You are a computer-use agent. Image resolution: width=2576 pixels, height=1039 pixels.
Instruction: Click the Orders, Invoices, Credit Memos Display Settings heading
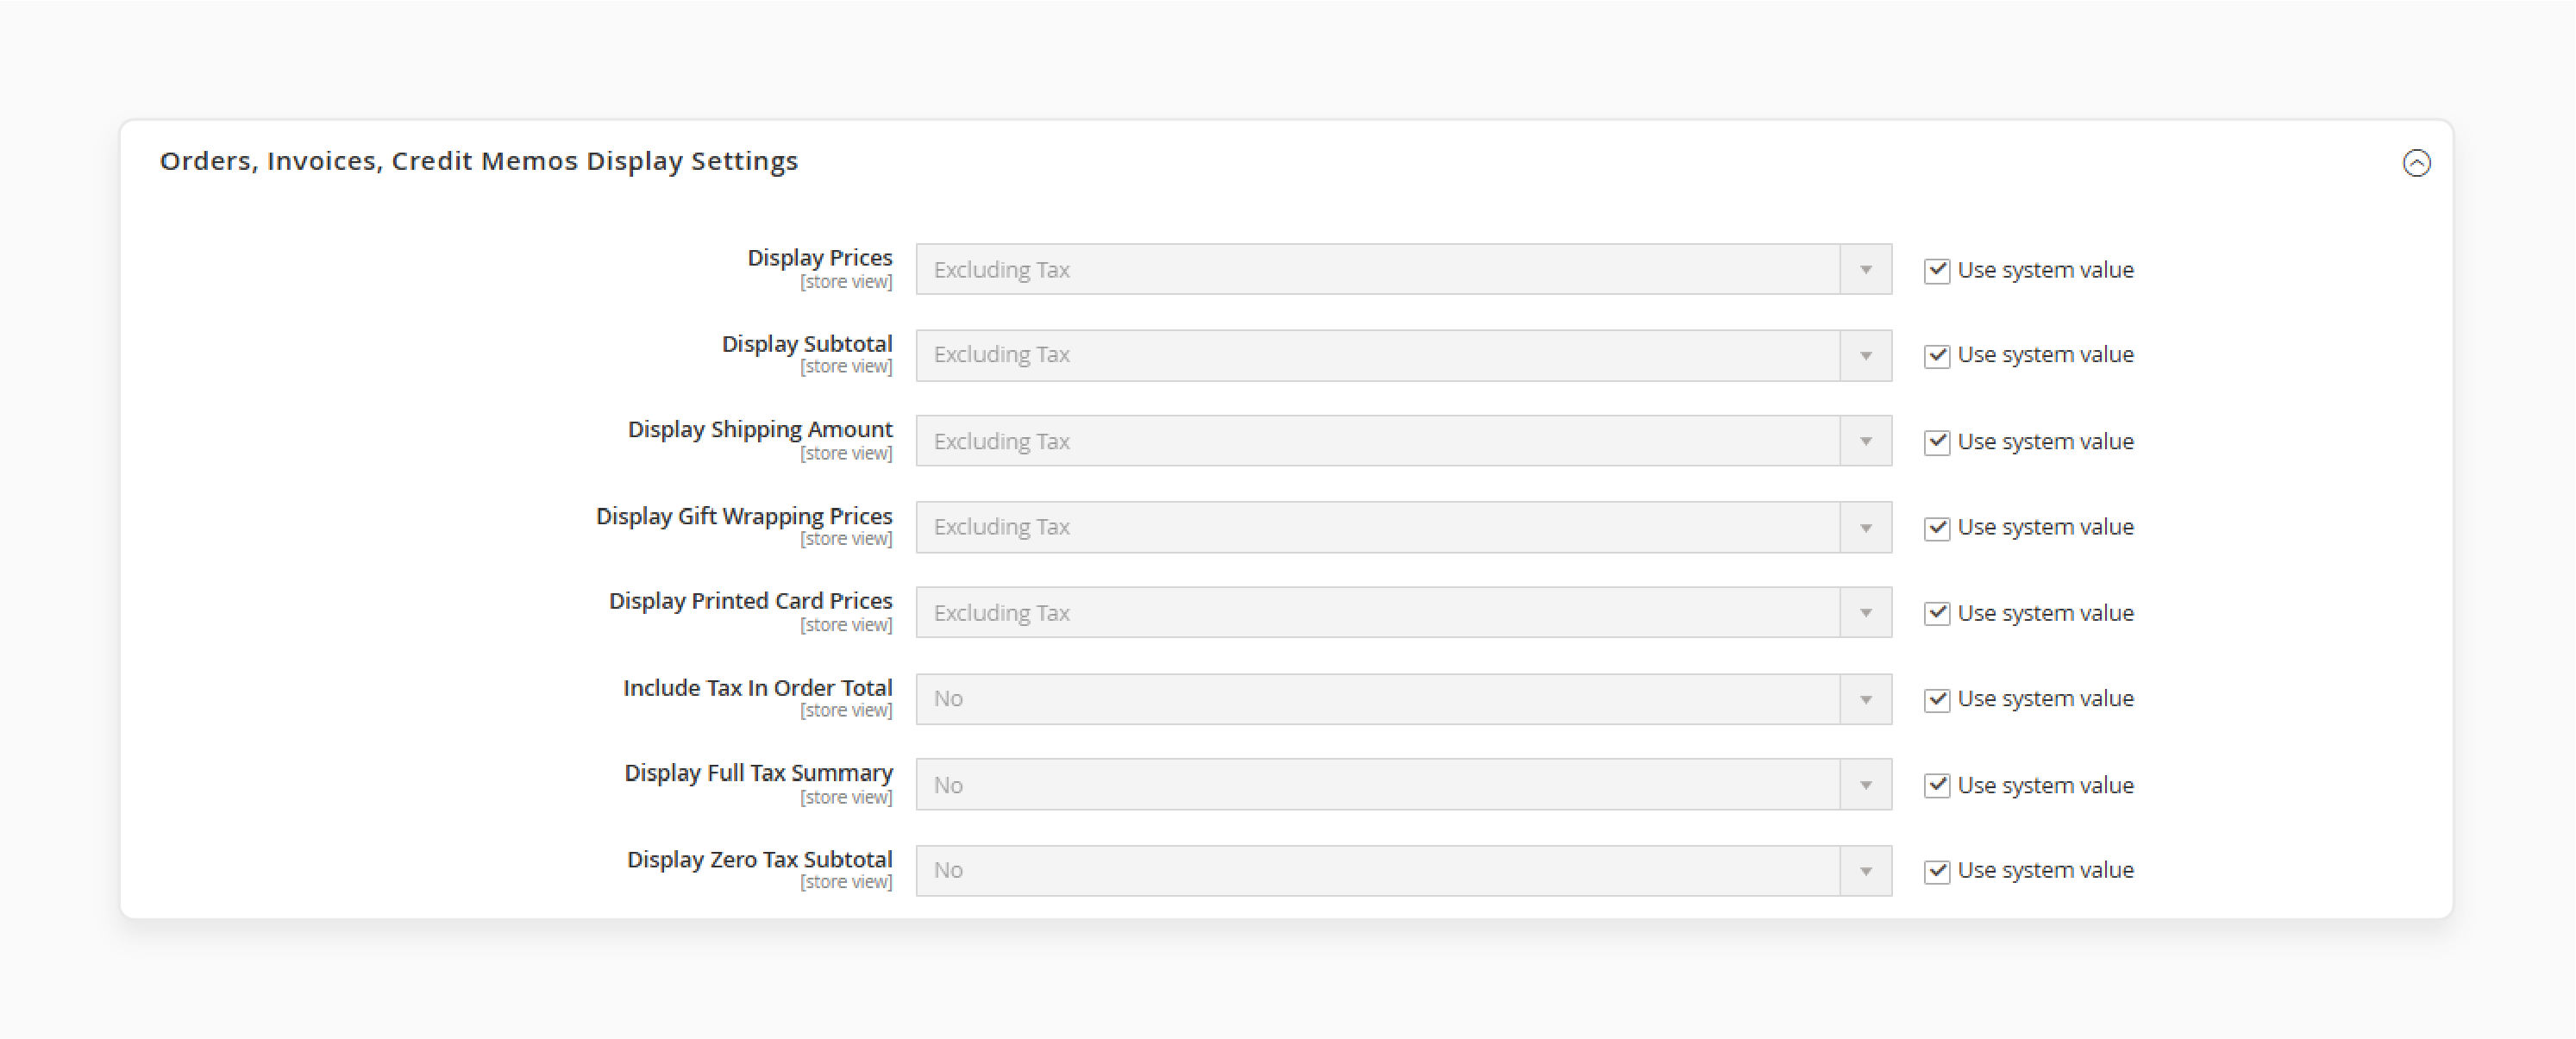[x=479, y=162]
